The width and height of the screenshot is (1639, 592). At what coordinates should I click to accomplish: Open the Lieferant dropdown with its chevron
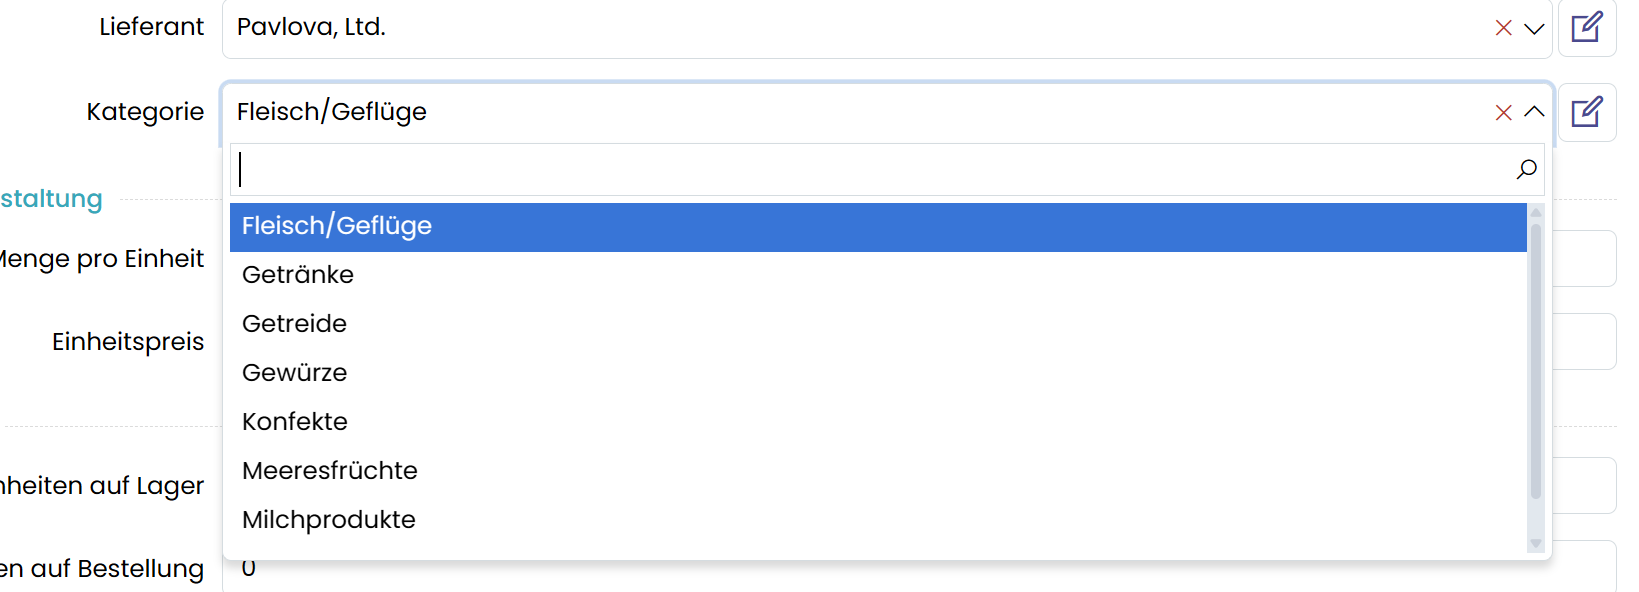click(x=1533, y=29)
